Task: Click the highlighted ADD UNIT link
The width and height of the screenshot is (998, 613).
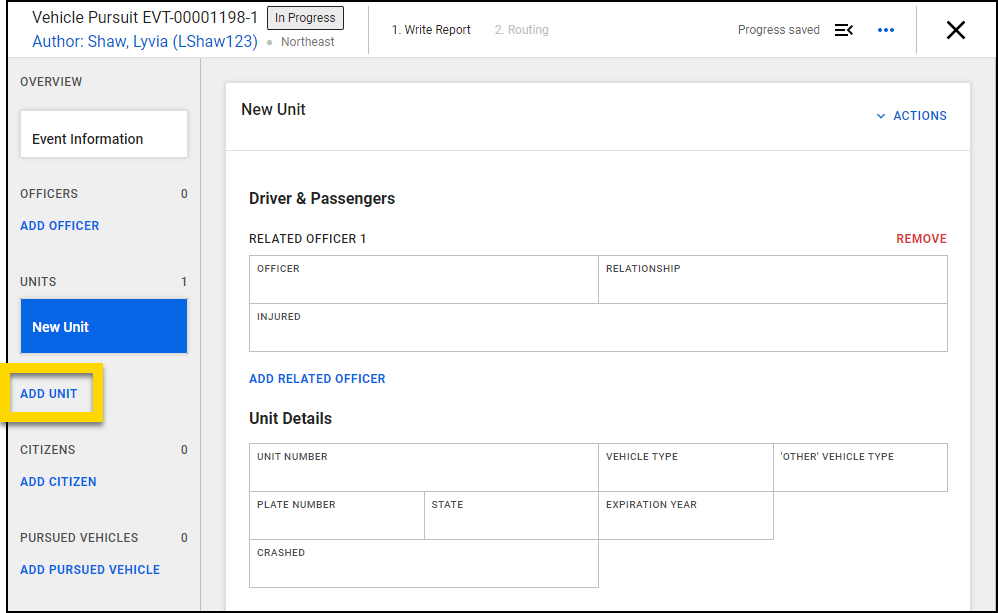Action: [x=50, y=393]
